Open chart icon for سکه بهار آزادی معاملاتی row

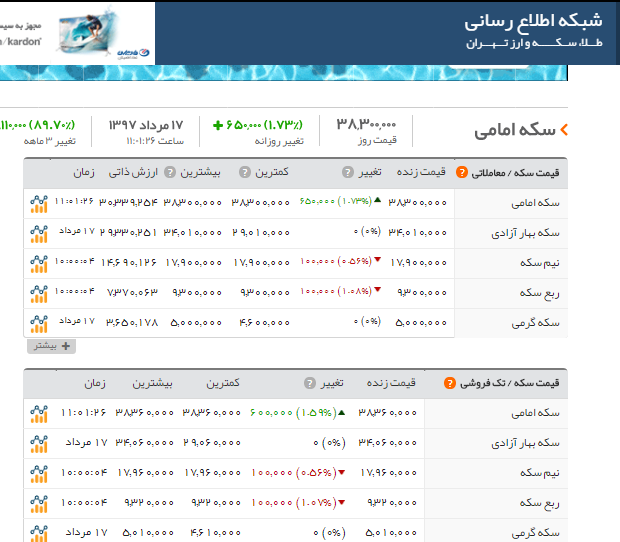click(x=39, y=234)
